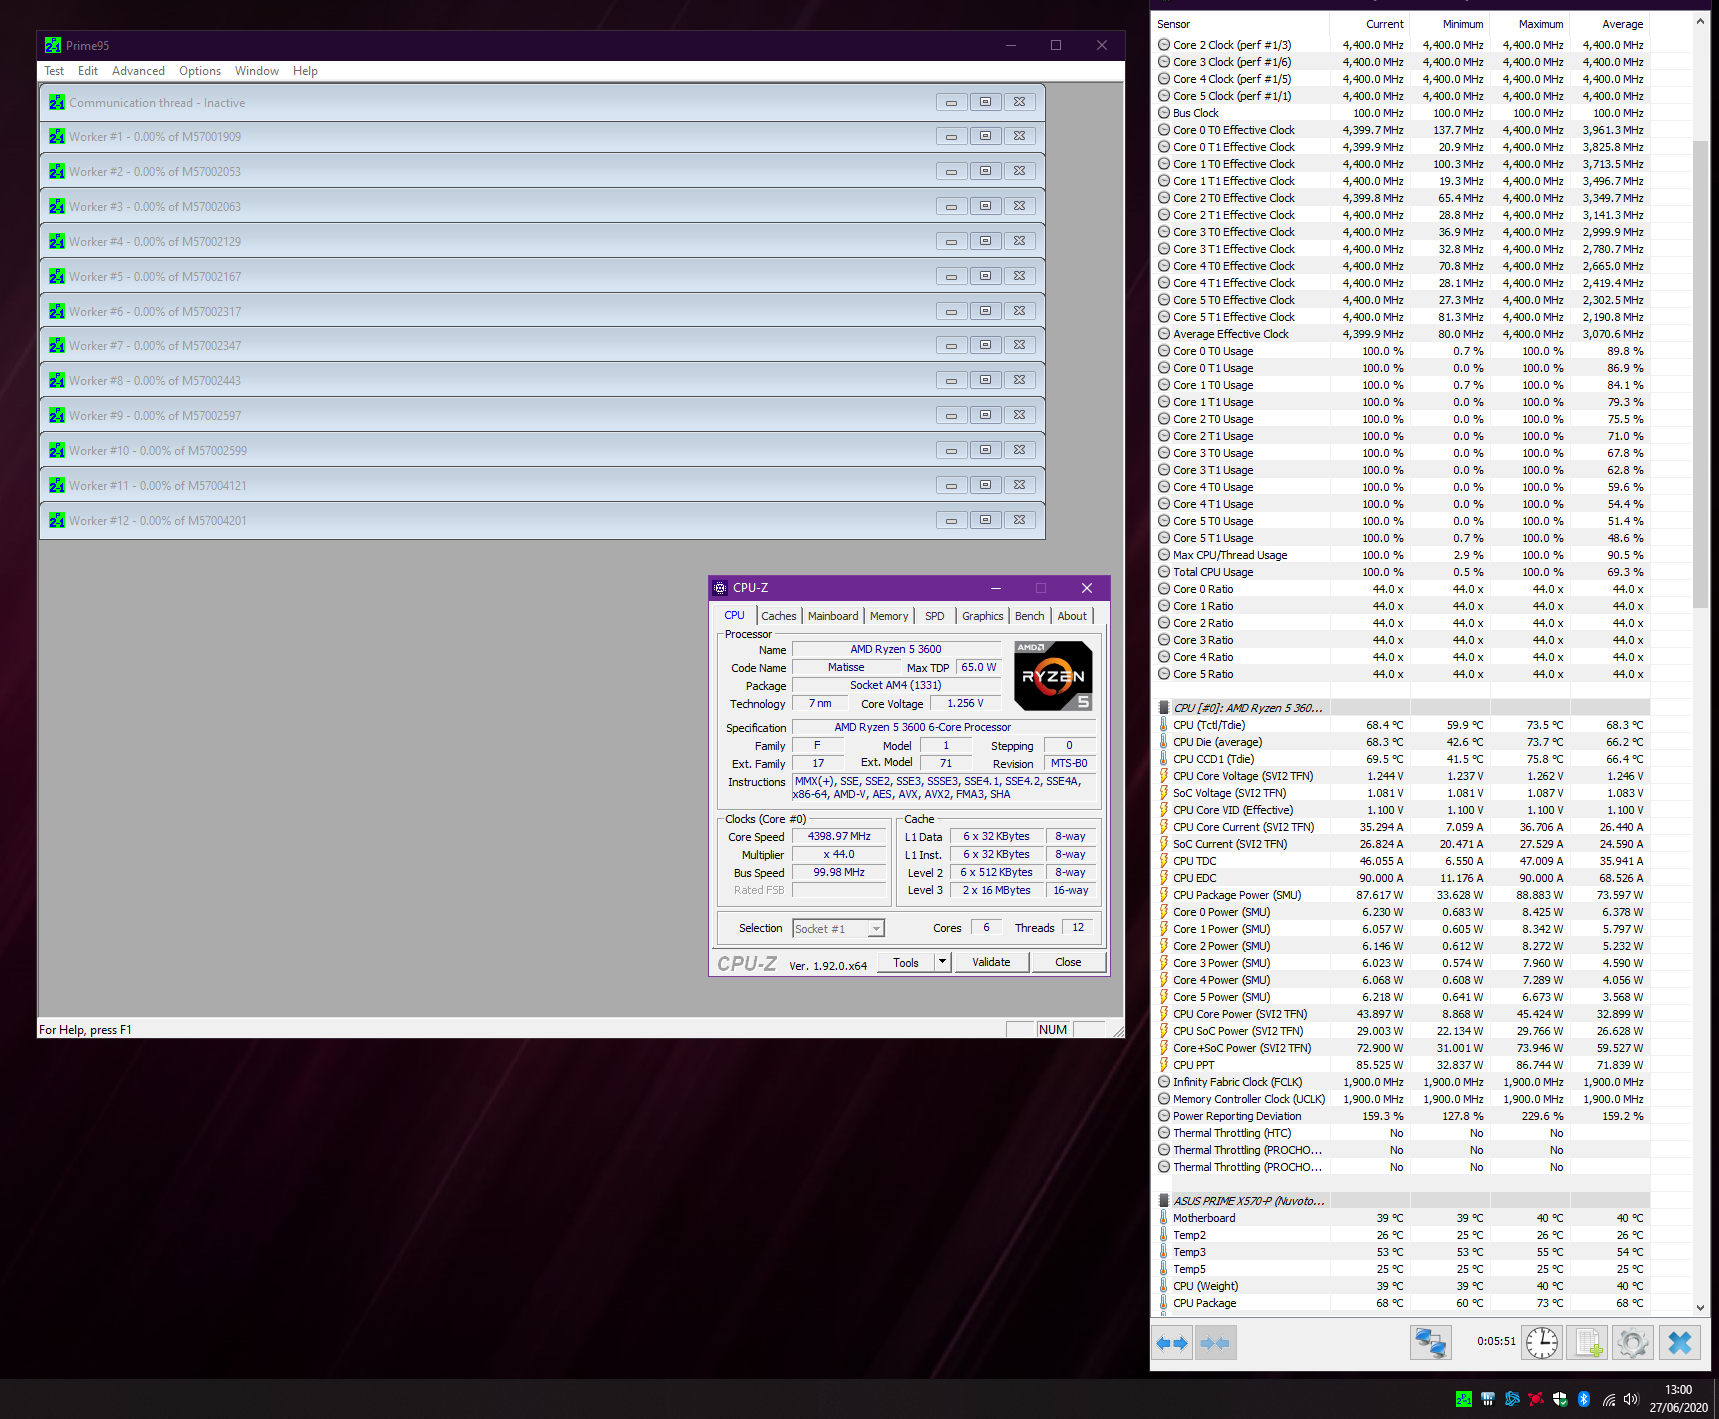Open the Options menu in Prime95
The height and width of the screenshot is (1419, 1719).
point(200,71)
